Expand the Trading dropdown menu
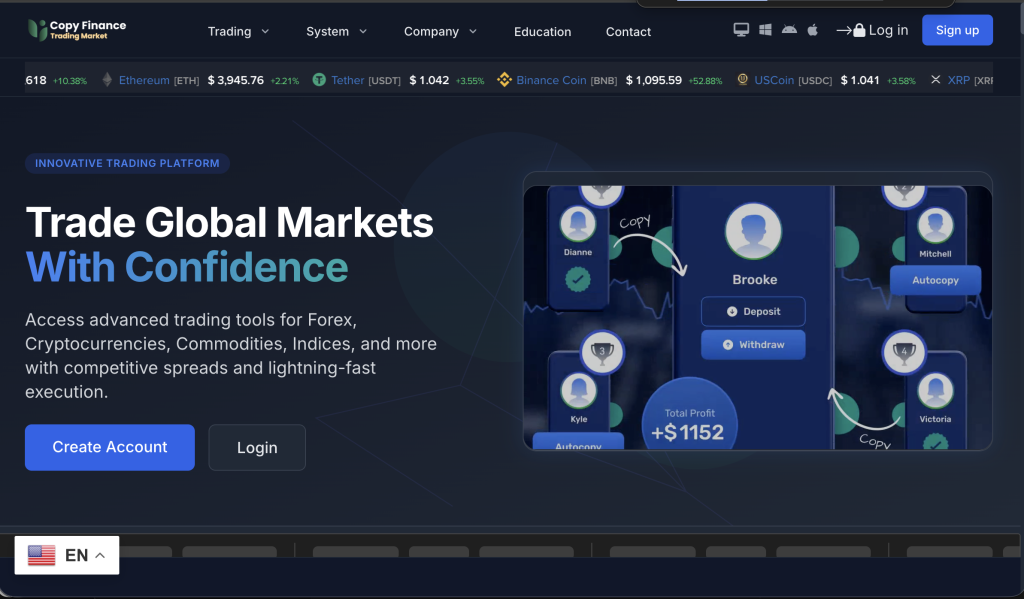This screenshot has width=1024, height=599. pyautogui.click(x=238, y=31)
